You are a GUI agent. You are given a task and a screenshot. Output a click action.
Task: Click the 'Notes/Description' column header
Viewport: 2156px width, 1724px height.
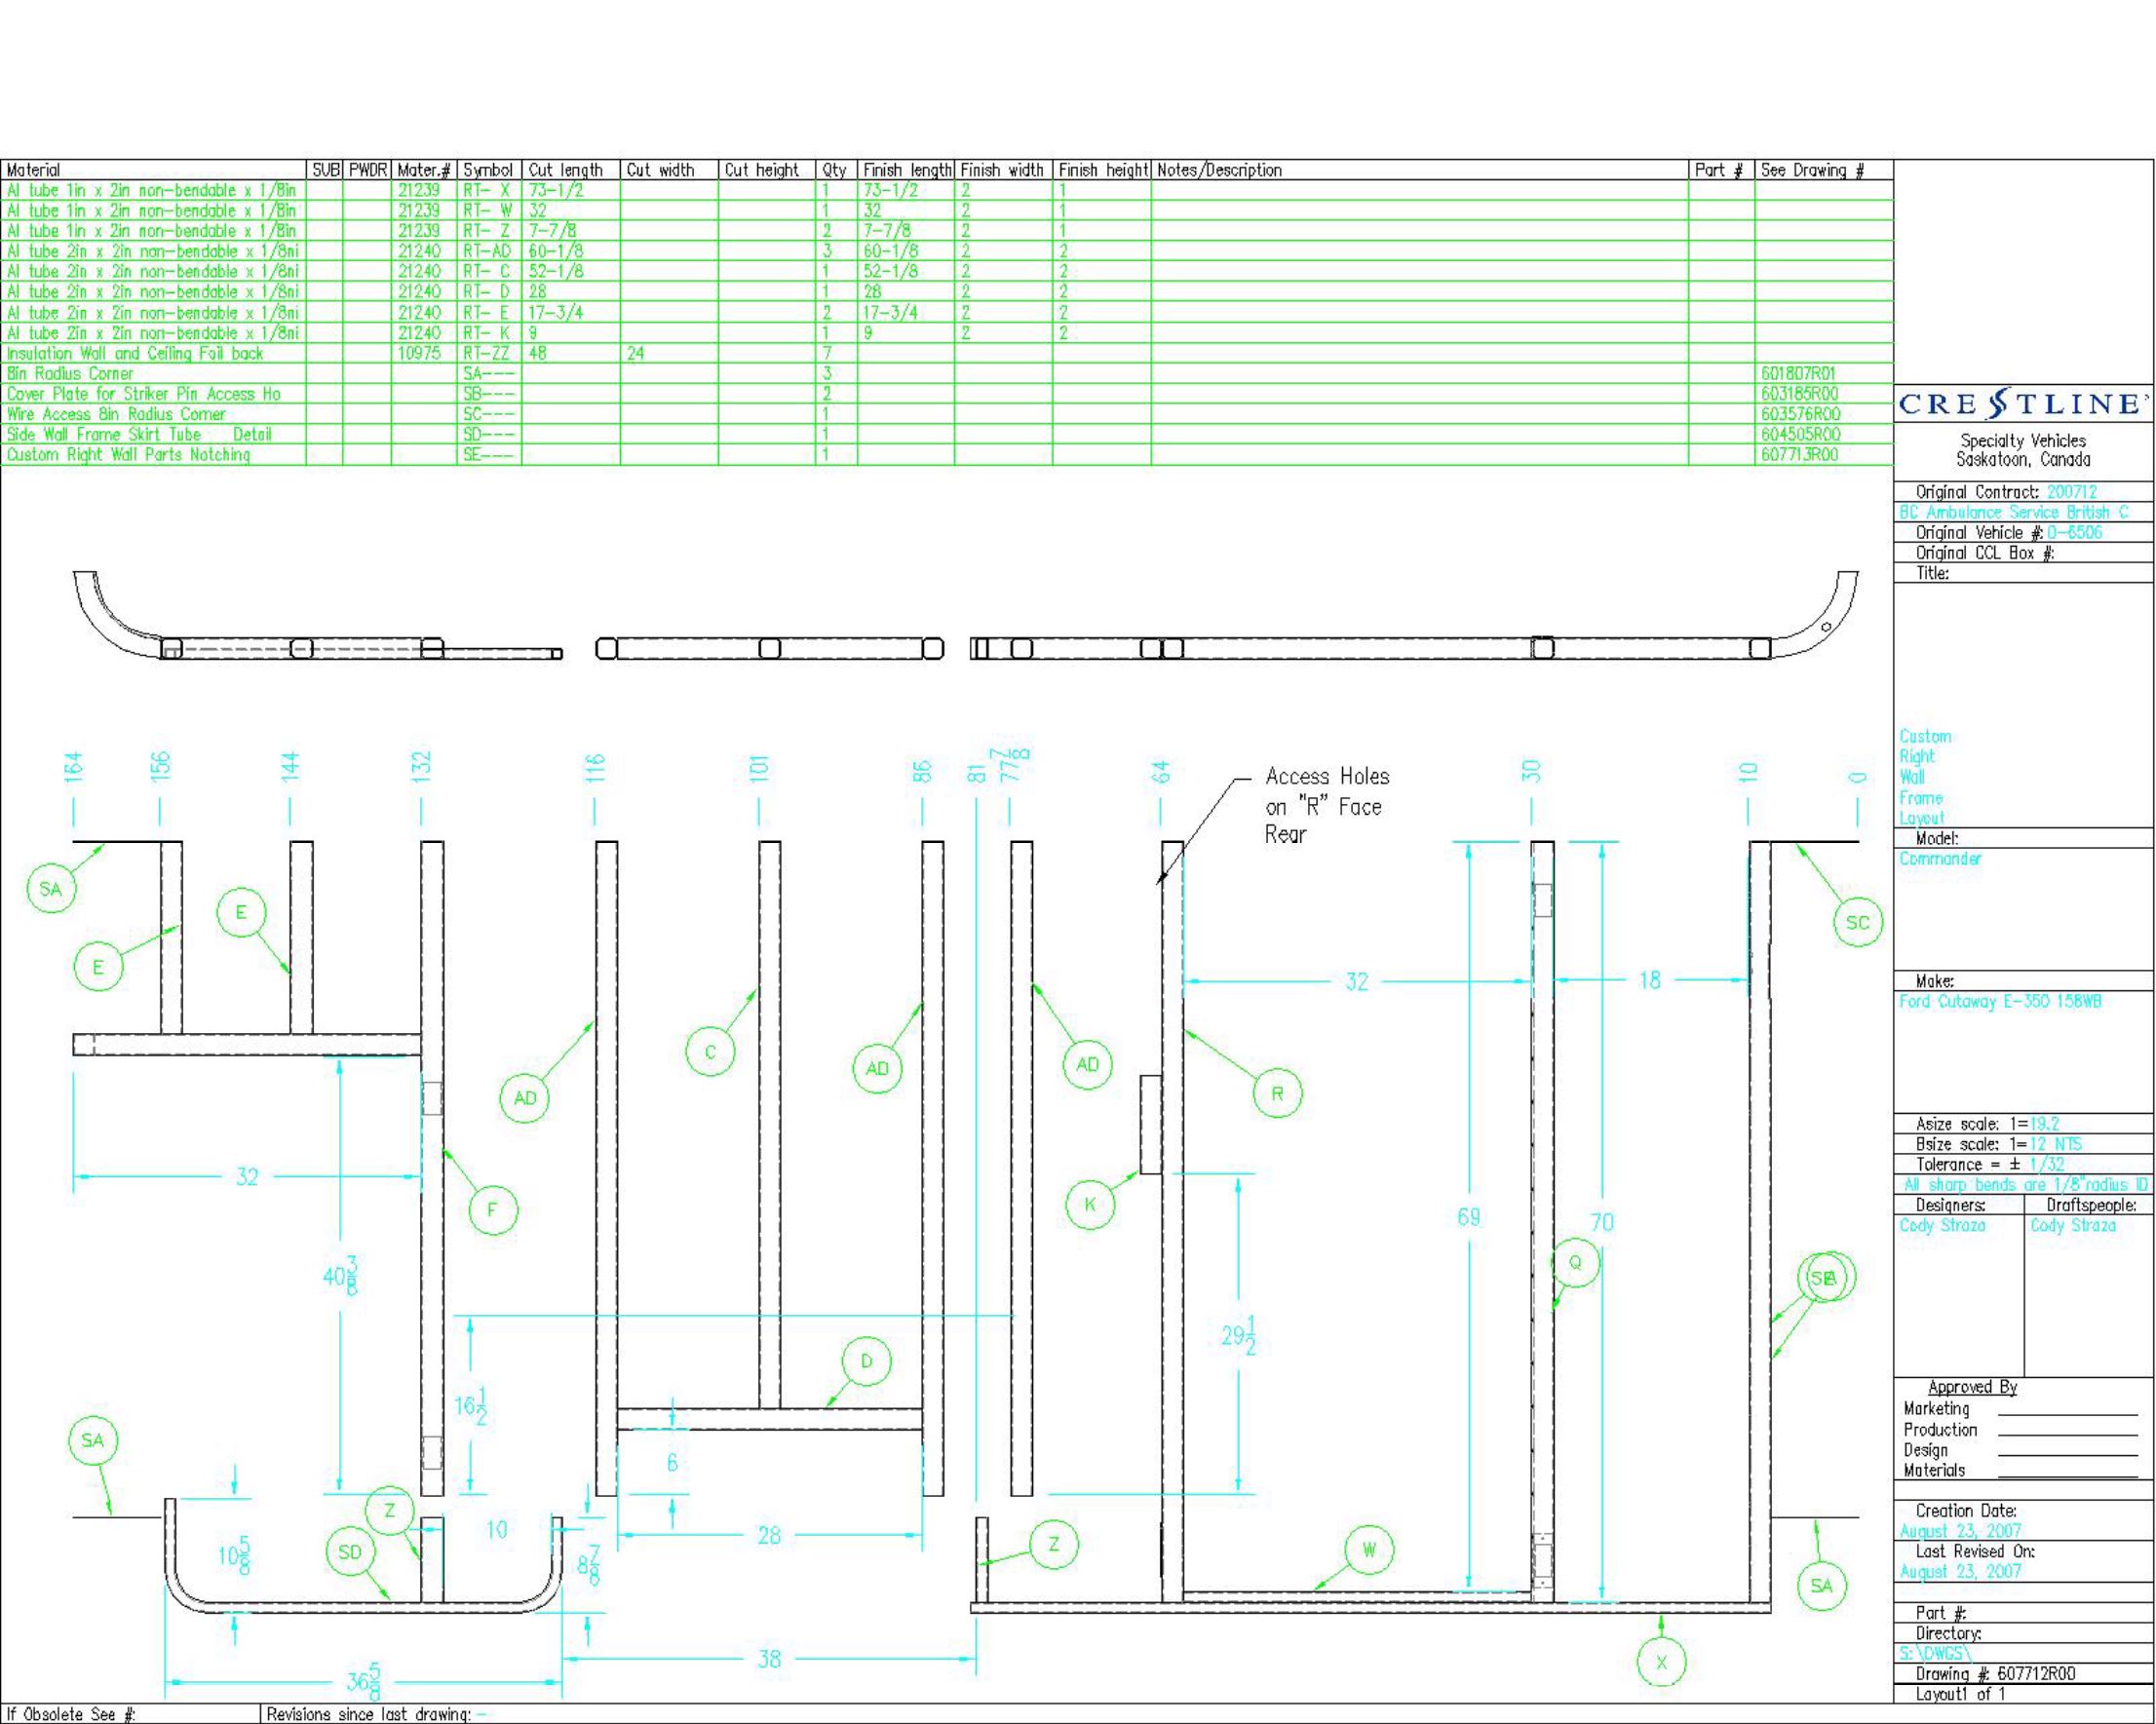pyautogui.click(x=1219, y=170)
